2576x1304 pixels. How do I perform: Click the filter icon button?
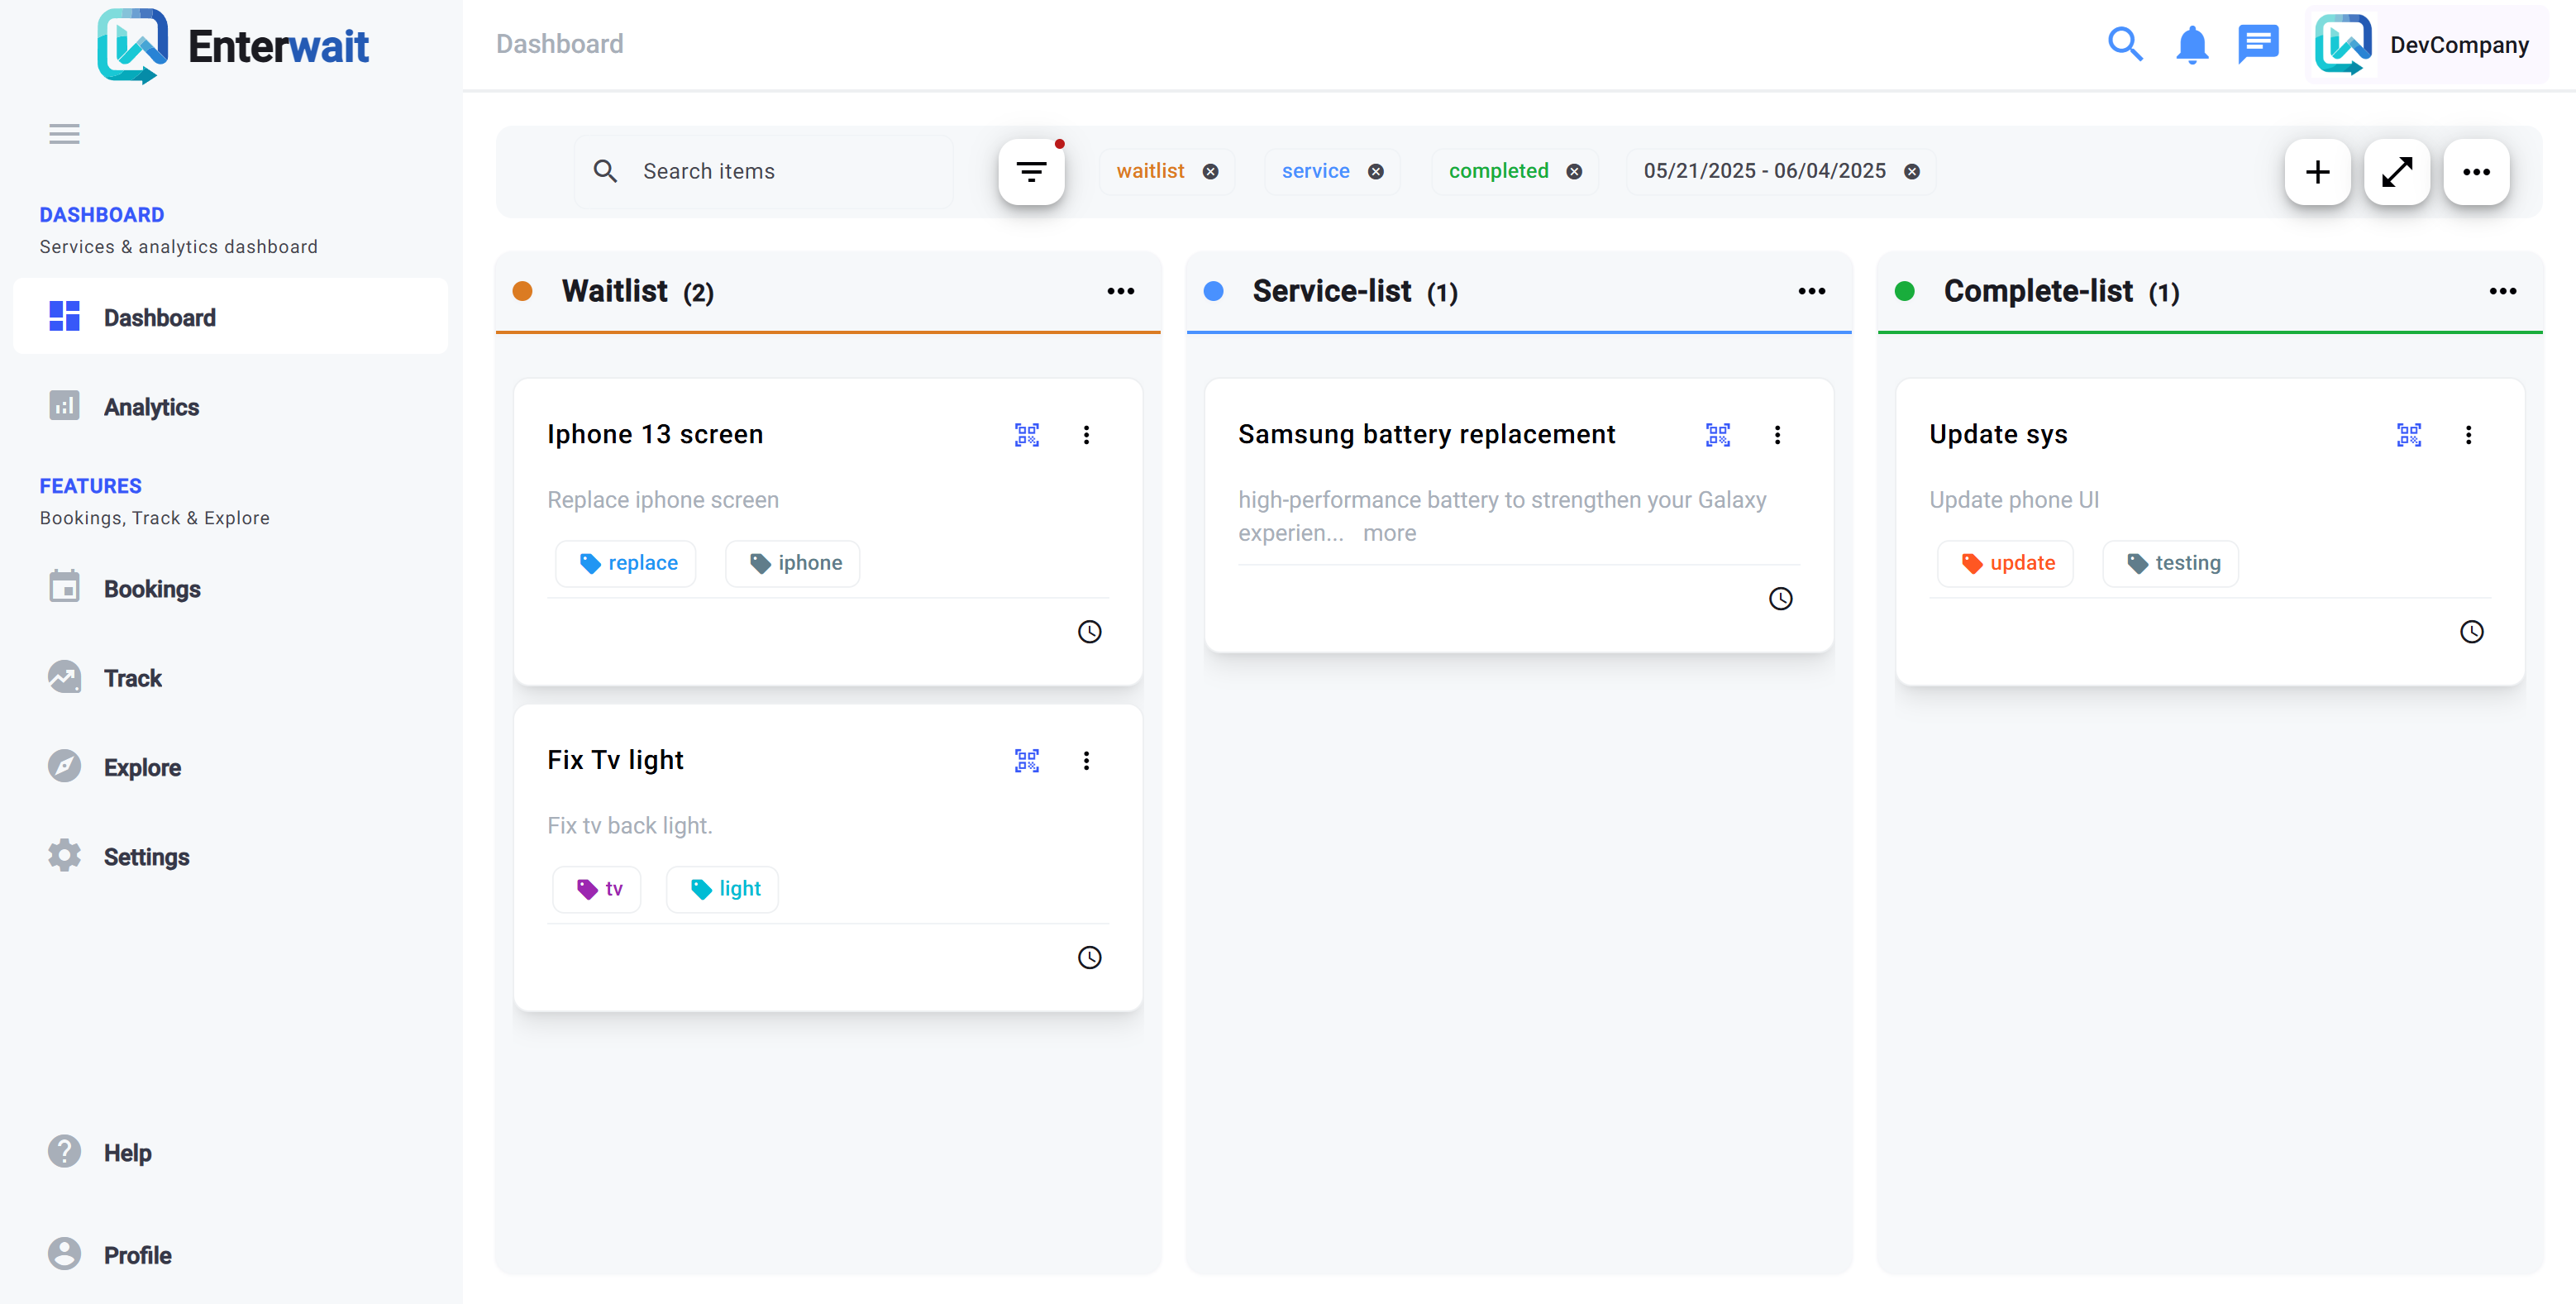[x=1031, y=172]
